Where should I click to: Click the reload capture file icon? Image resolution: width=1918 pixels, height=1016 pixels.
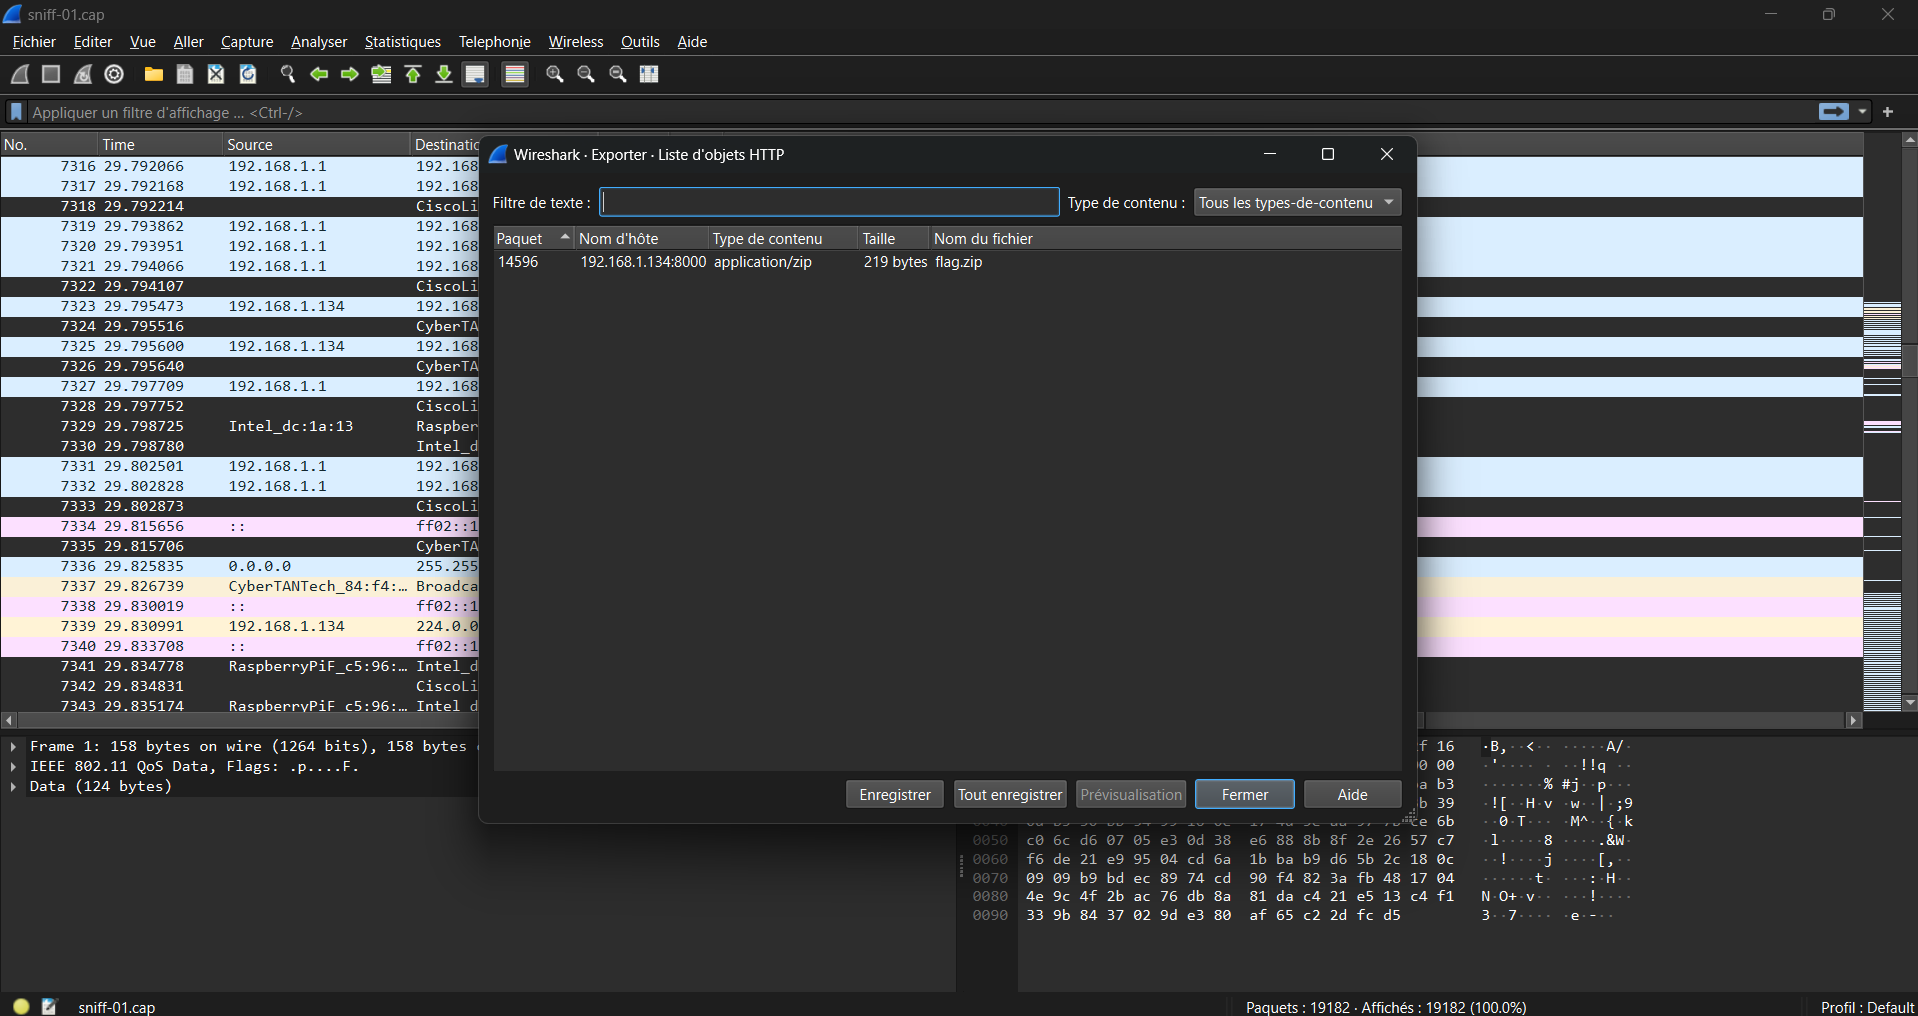(x=248, y=74)
